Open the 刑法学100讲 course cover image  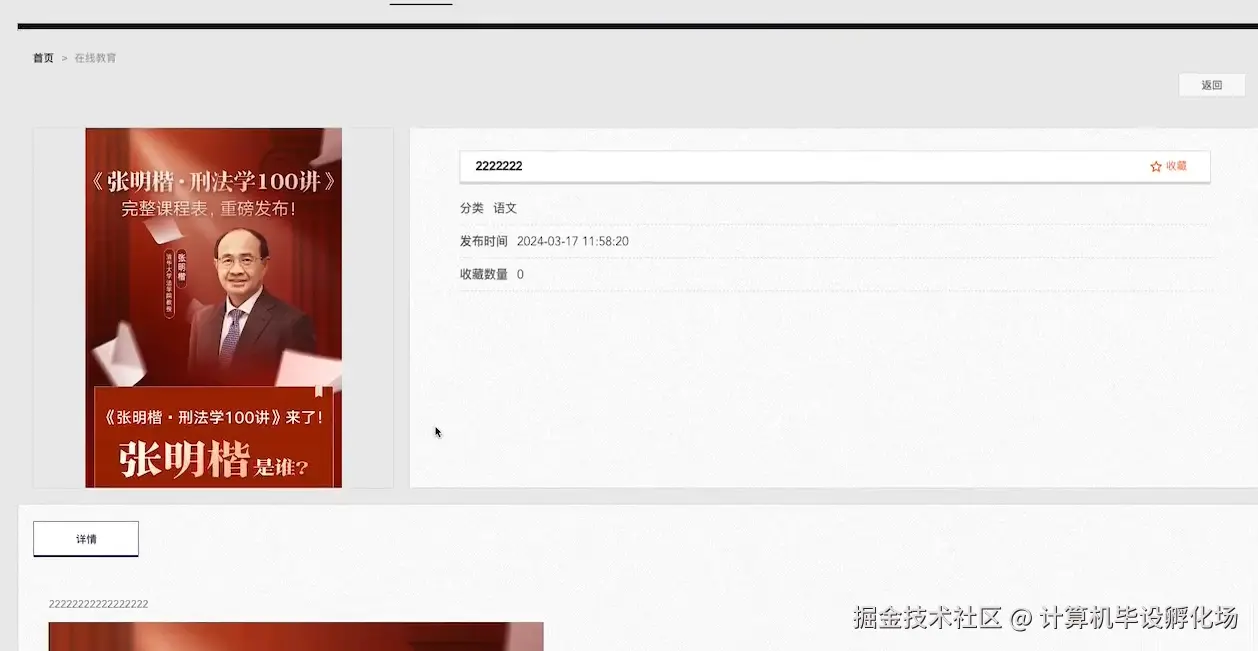click(x=212, y=306)
